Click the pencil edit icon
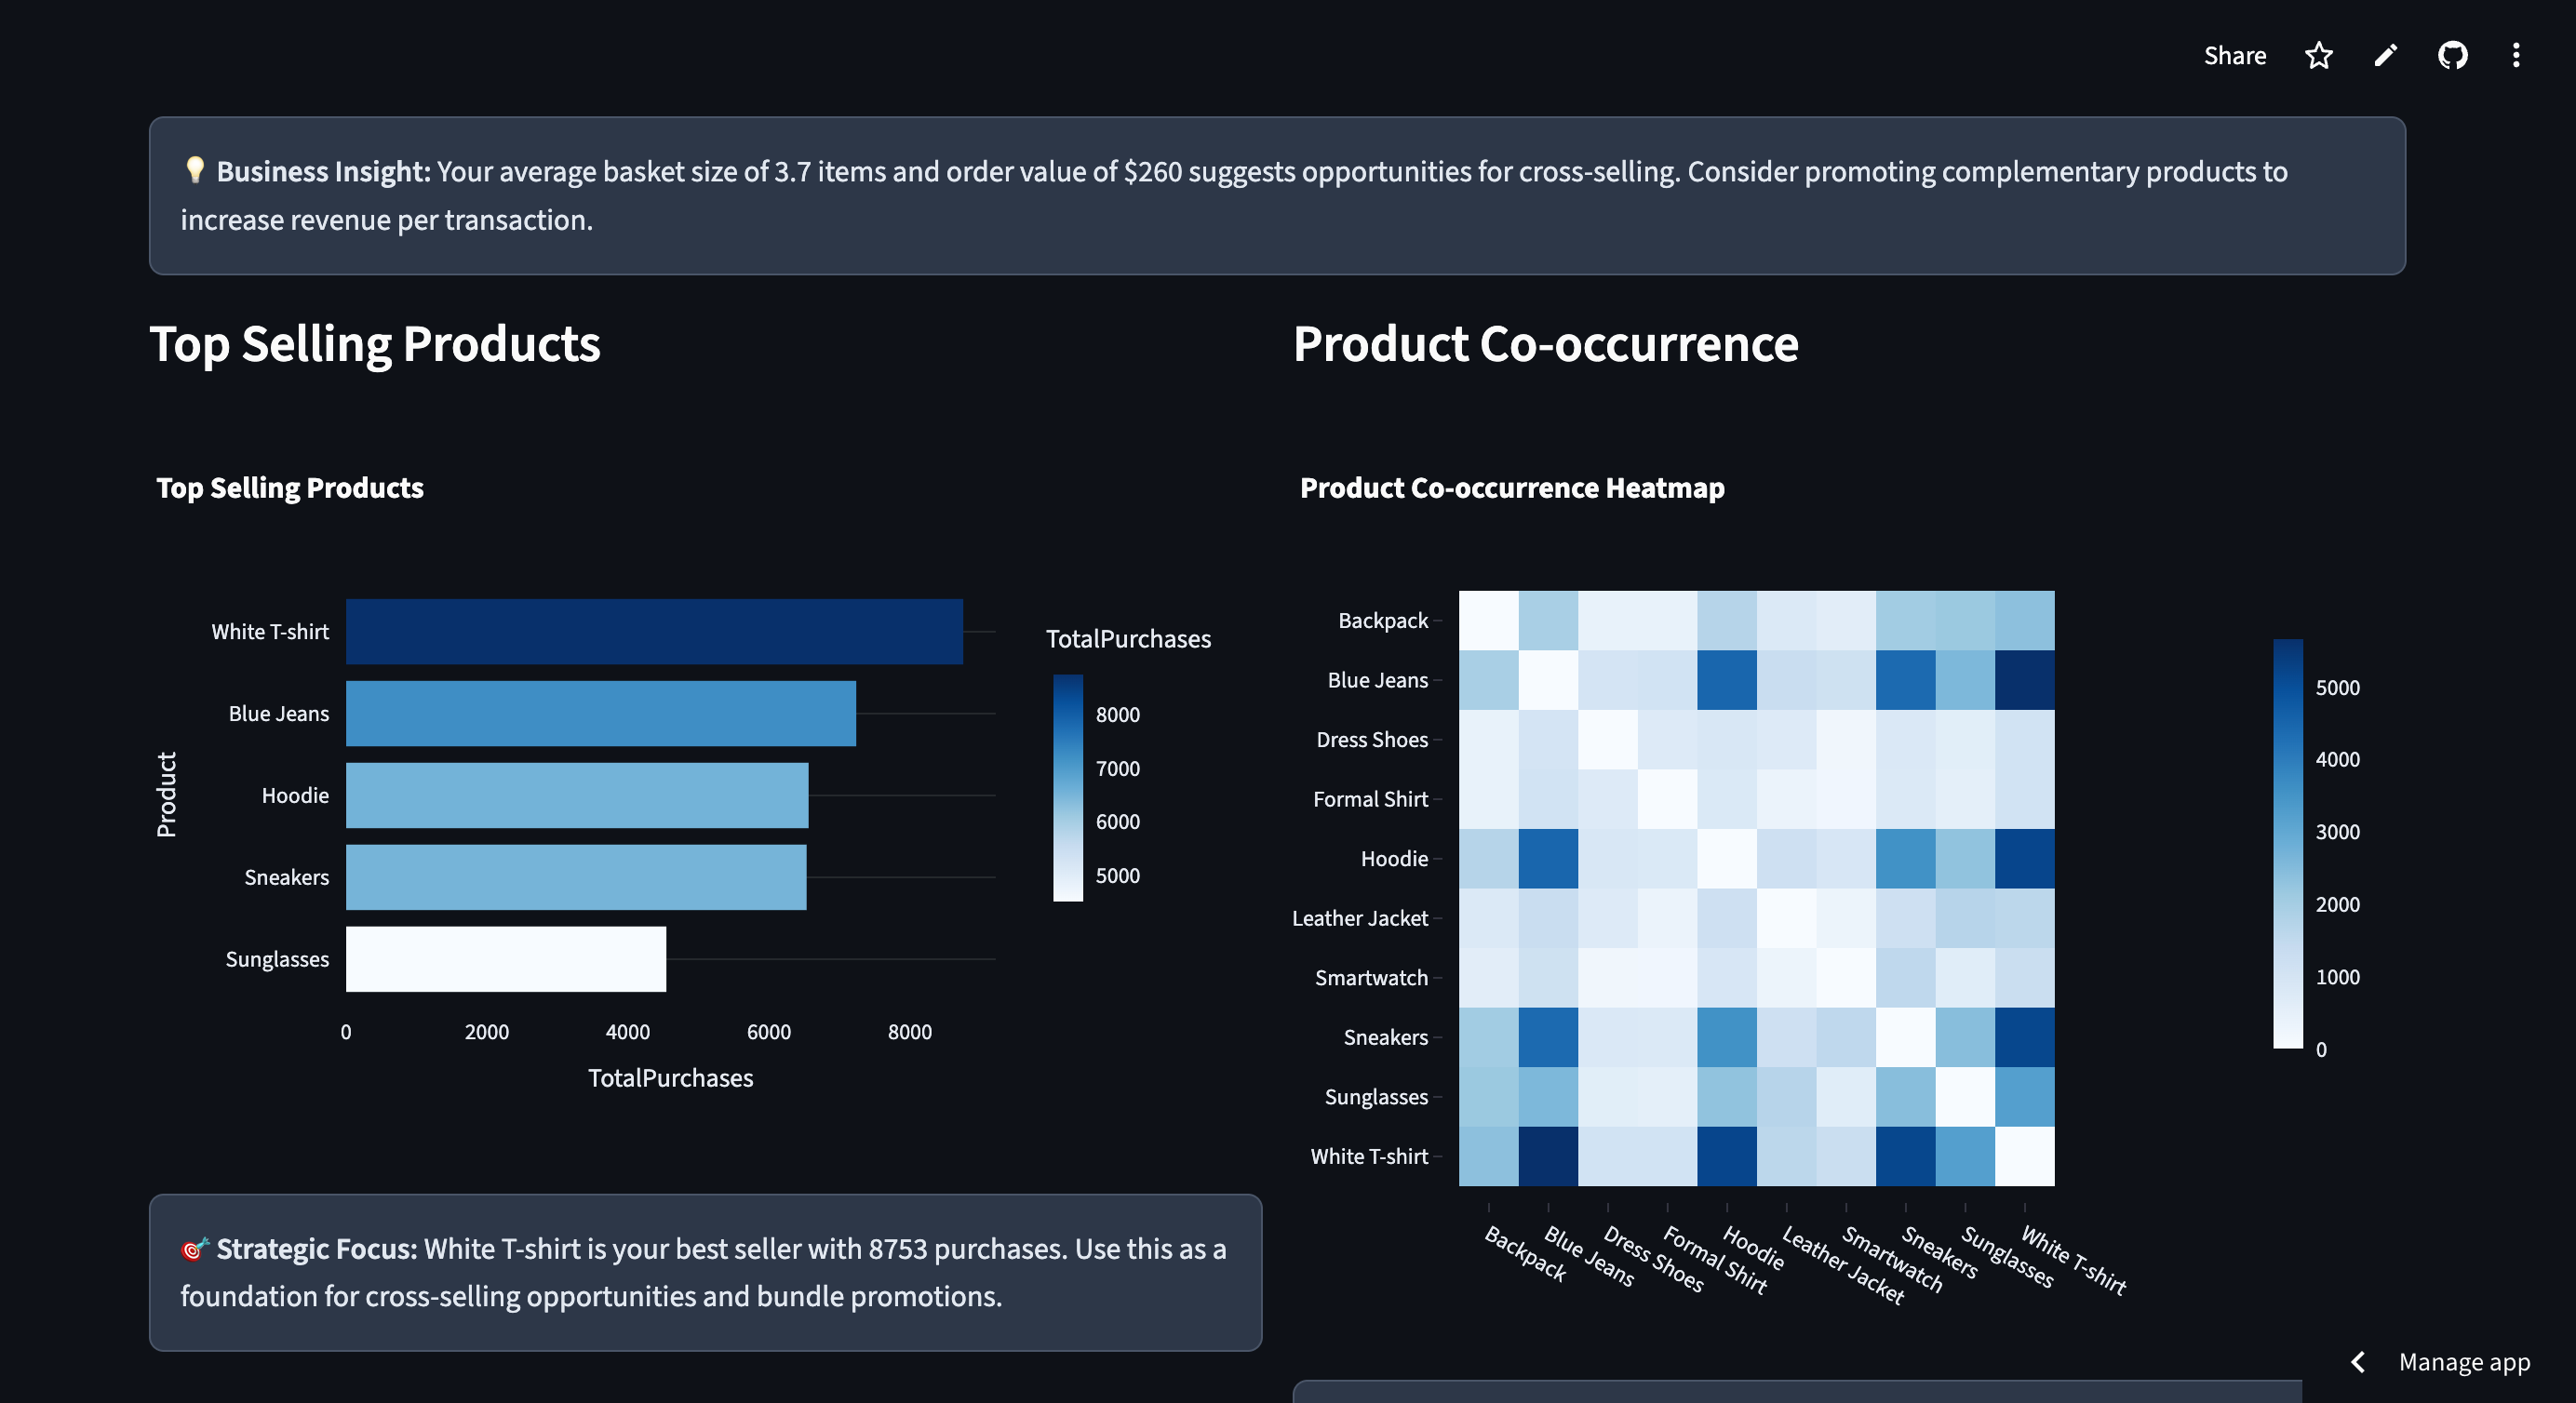This screenshot has height=1403, width=2576. tap(2385, 56)
